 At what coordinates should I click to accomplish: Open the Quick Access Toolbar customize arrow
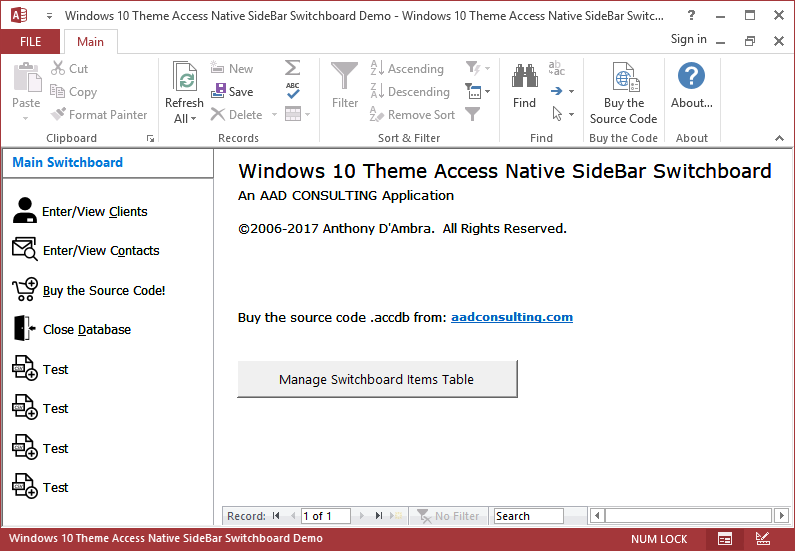pos(49,16)
